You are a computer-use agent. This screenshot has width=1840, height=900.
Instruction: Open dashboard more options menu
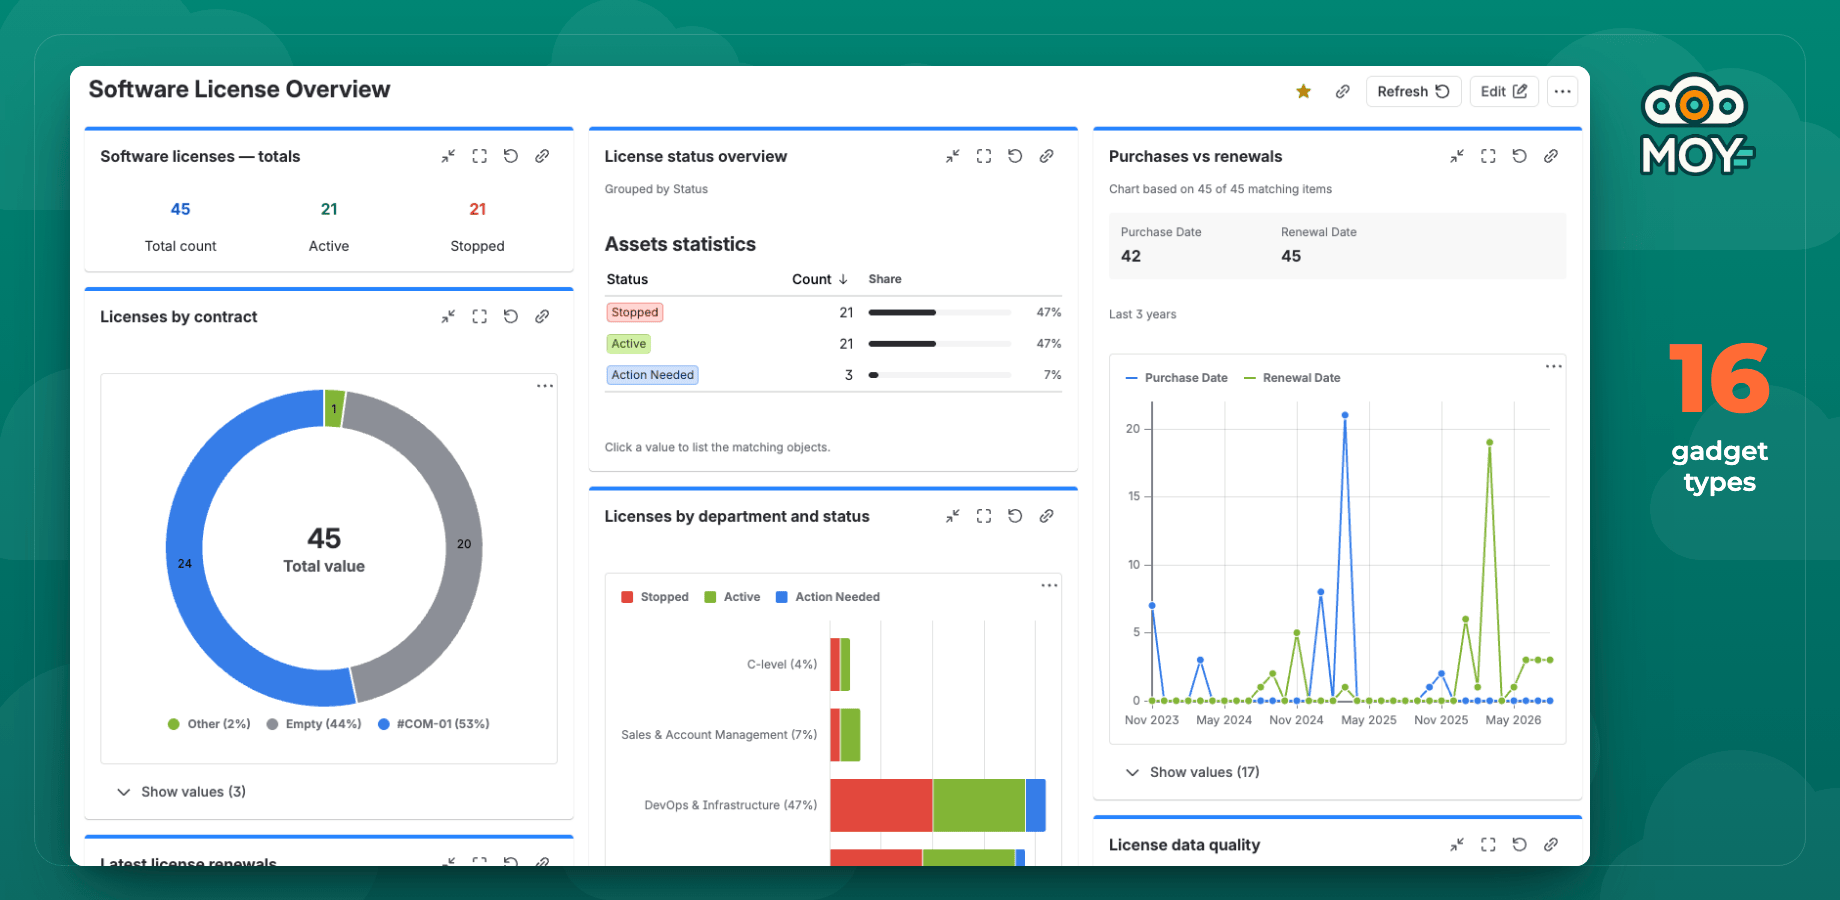[1562, 92]
